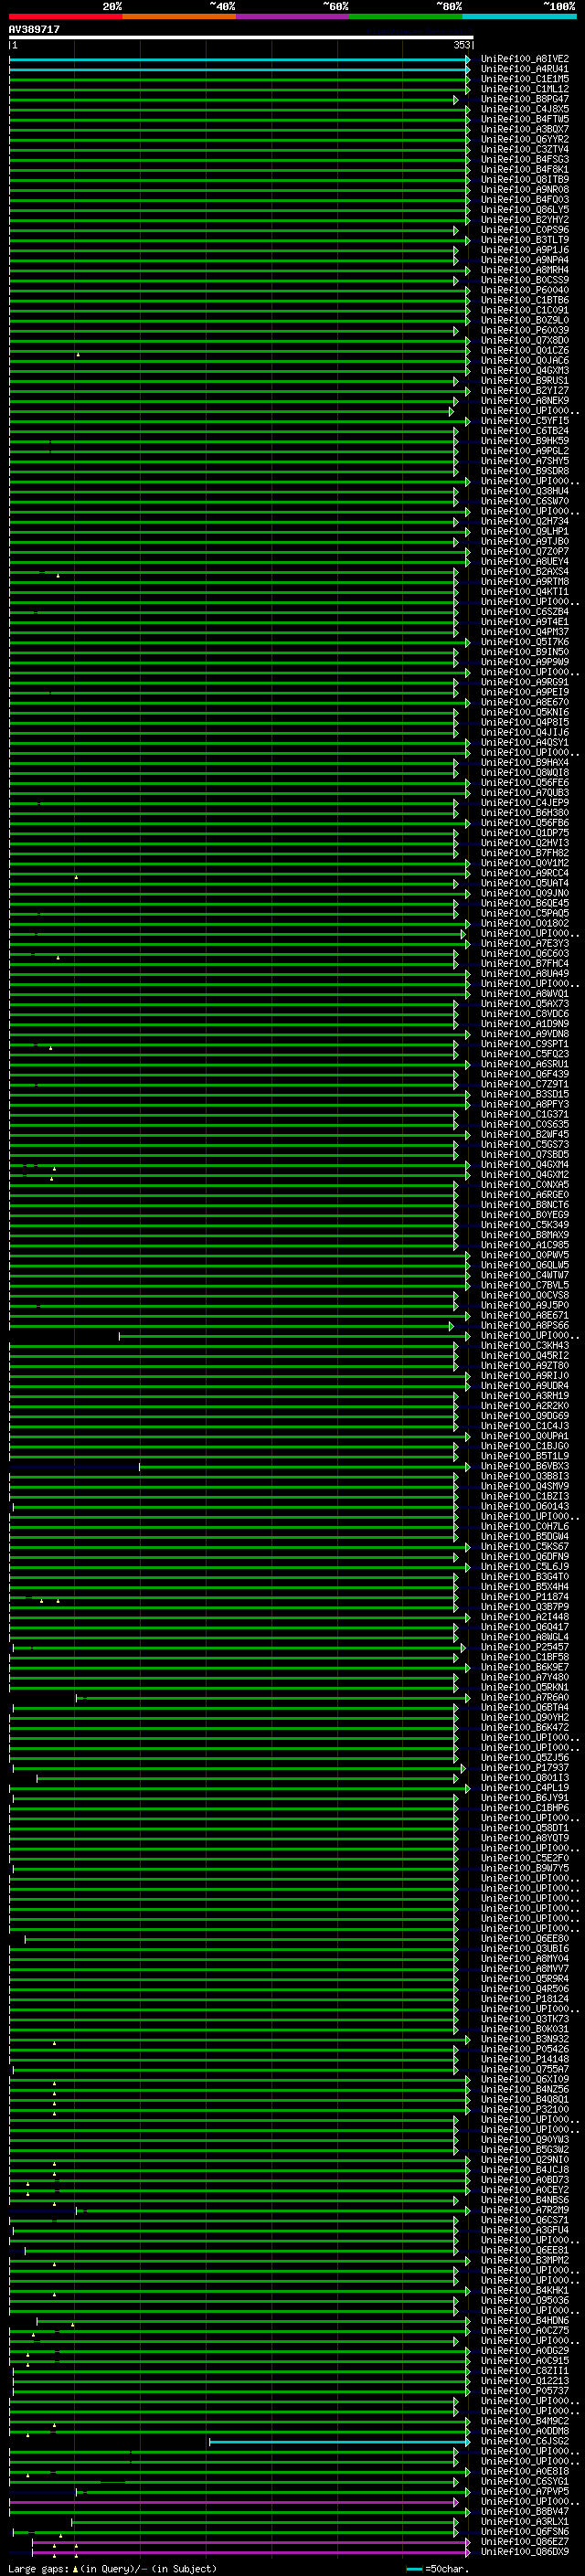Select UniRef100_Q9DG69 hit
The width and height of the screenshot is (585, 2576).
click(x=524, y=1415)
